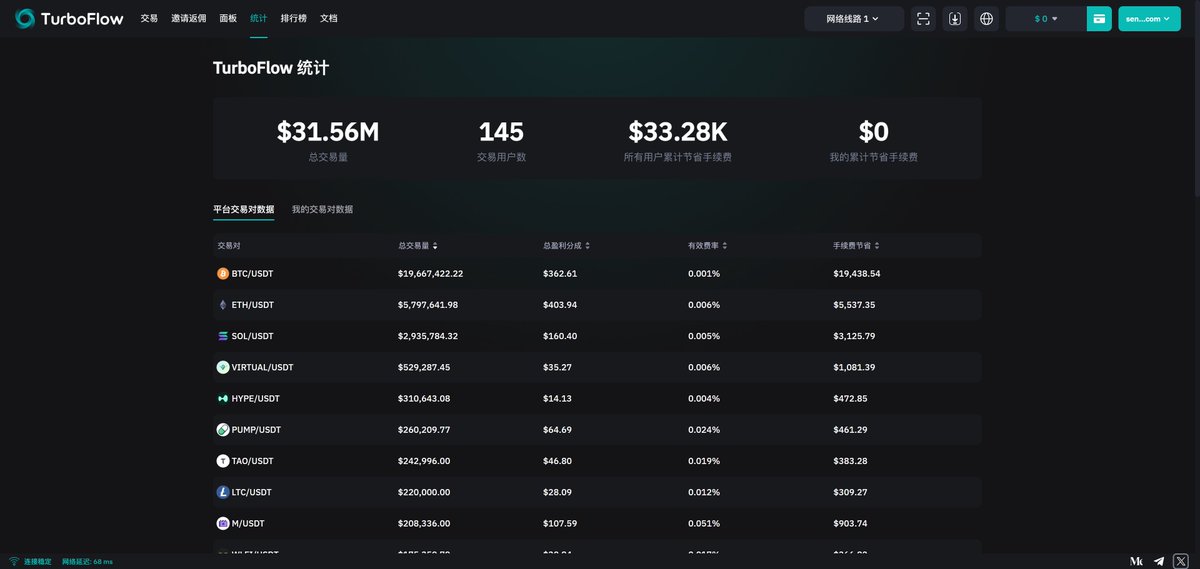Click the 0.024% effective rate cell
Image resolution: width=1200 pixels, height=569 pixels.
pyautogui.click(x=704, y=430)
